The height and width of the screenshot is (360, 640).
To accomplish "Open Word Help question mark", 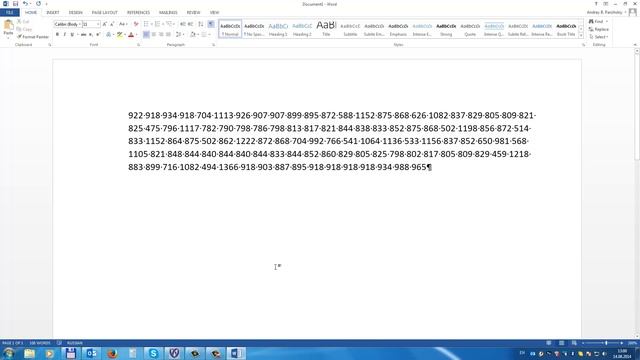I will (x=596, y=4).
